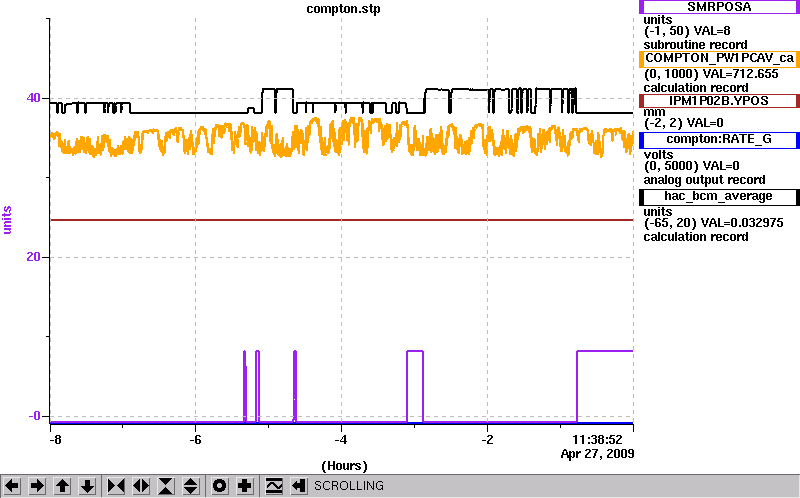Pan the plot left with arrow button
The width and height of the screenshot is (800, 498).
coord(12,486)
